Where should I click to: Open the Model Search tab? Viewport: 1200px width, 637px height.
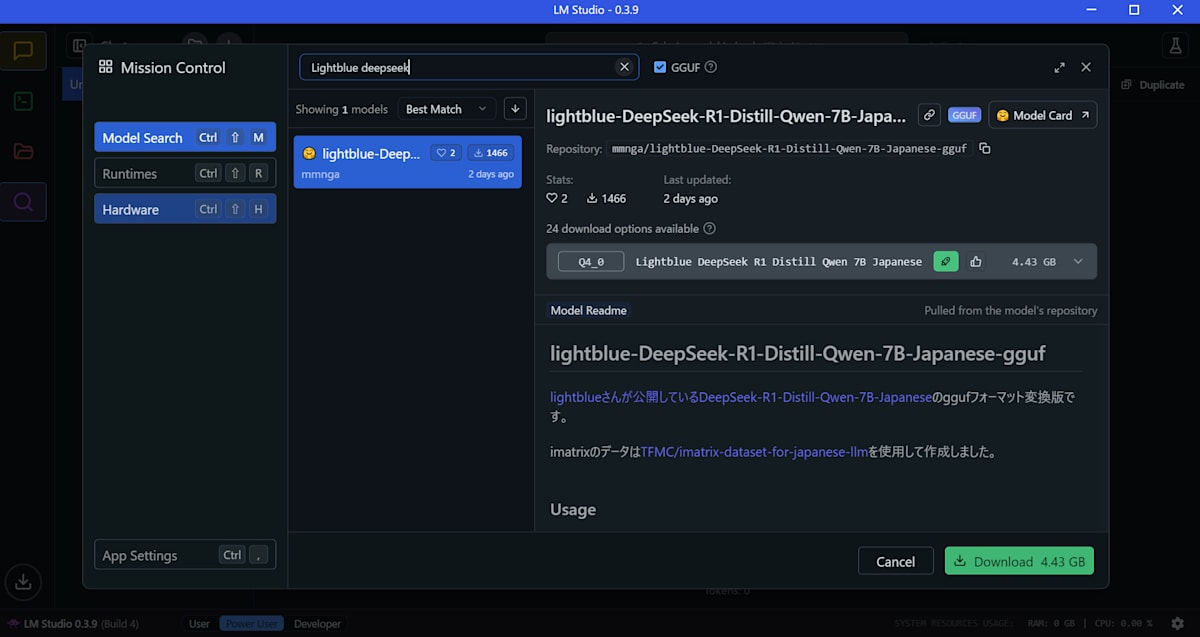click(185, 138)
